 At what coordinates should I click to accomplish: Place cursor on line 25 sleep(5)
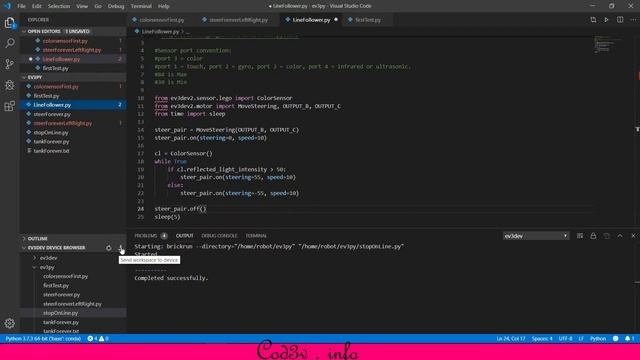click(167, 217)
